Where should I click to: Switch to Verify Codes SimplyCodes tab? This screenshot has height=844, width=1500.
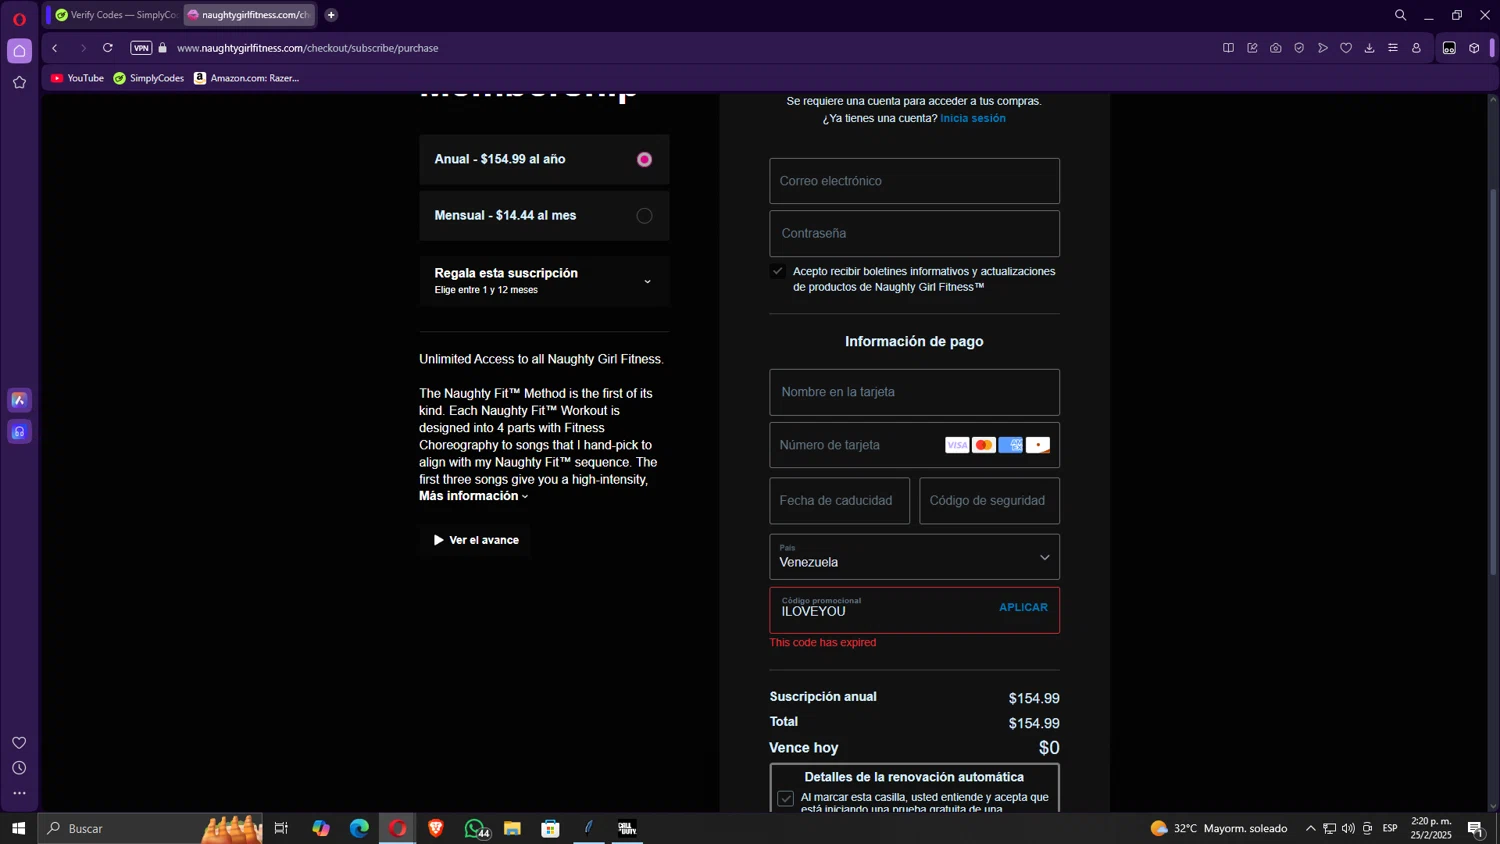(x=116, y=15)
